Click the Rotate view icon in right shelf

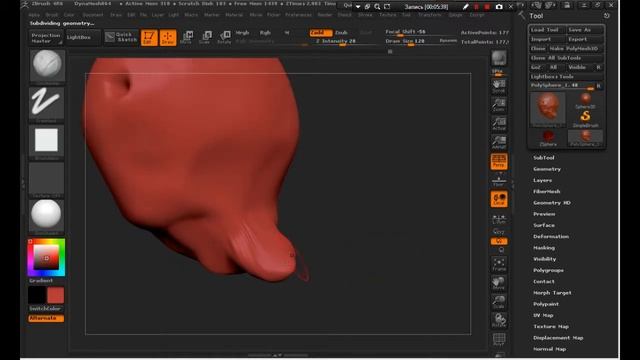click(x=499, y=321)
